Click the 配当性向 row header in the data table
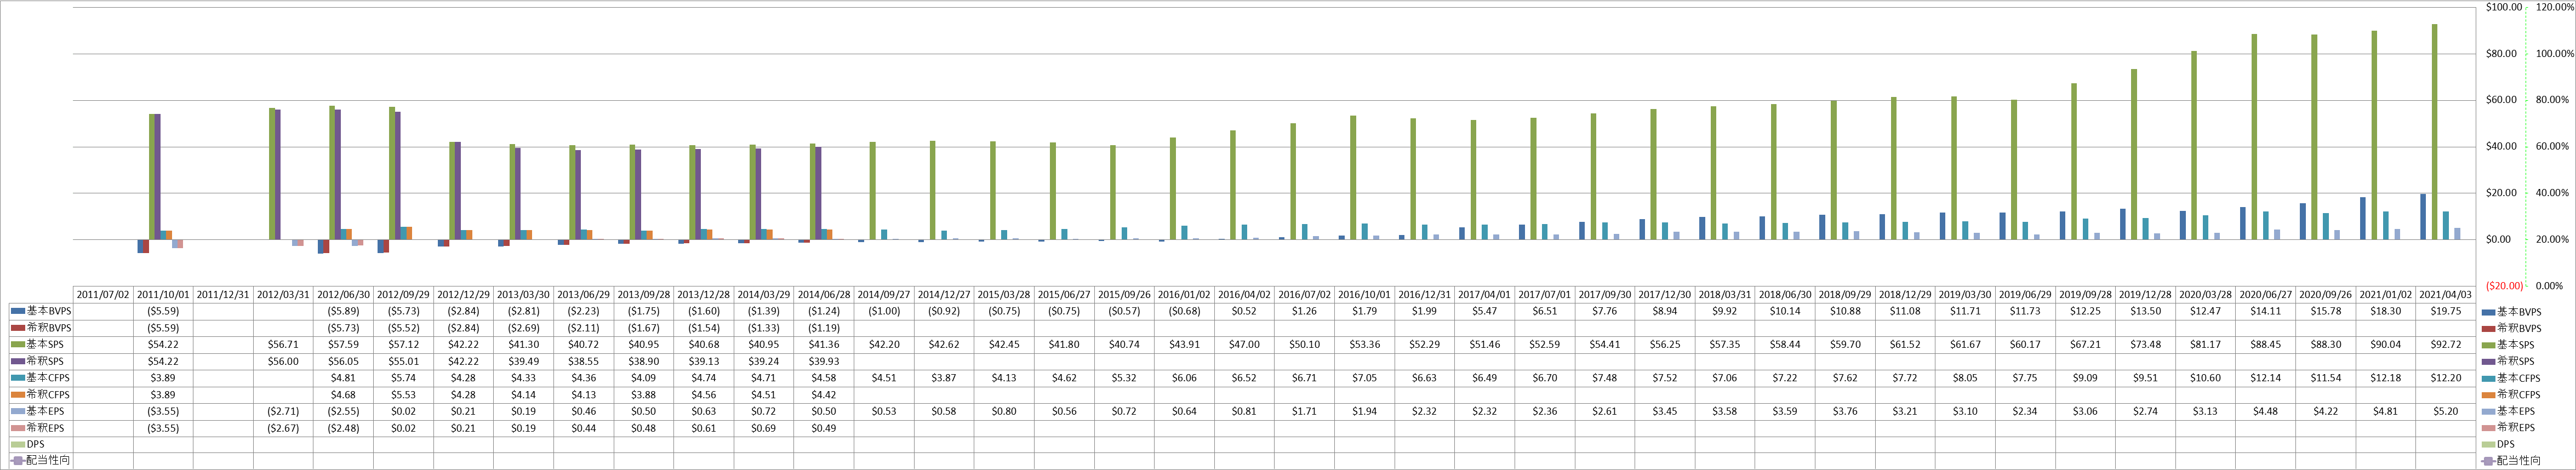Screen dimensions: 2576x470 pyautogui.click(x=41, y=461)
